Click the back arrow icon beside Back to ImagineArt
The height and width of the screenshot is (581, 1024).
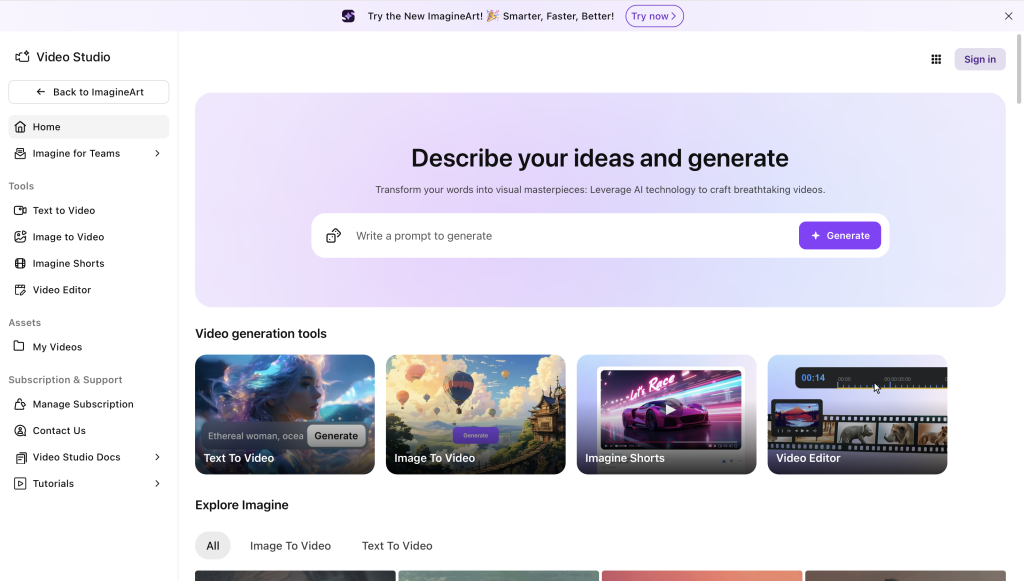40,92
